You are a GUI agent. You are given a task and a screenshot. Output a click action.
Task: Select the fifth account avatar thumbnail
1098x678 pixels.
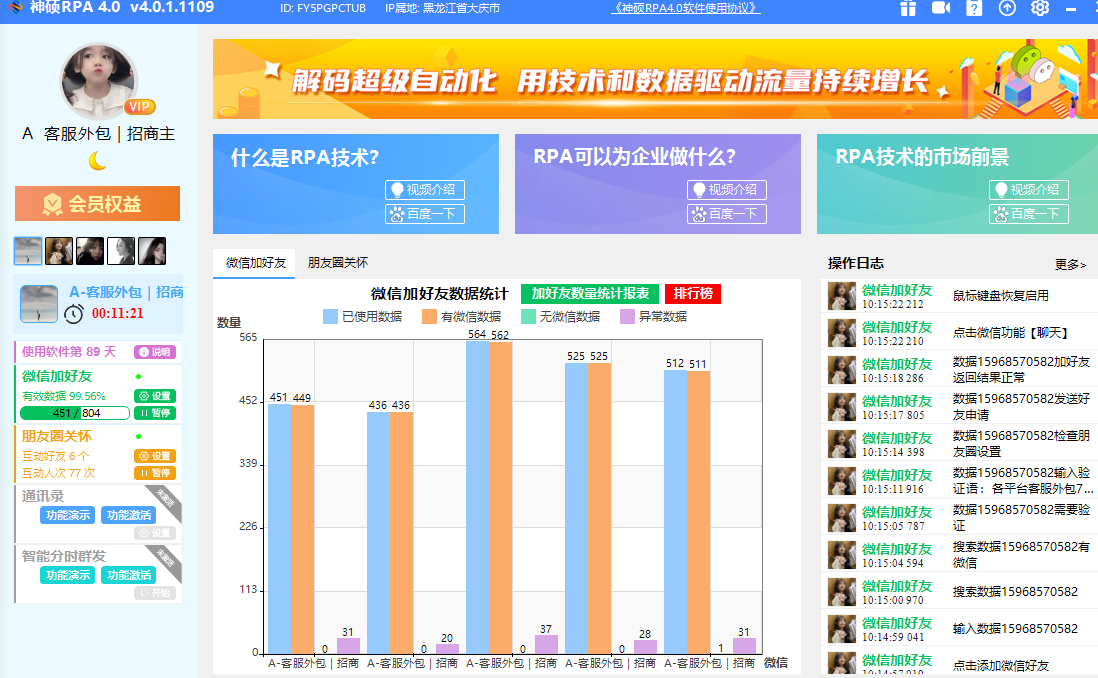[152, 251]
